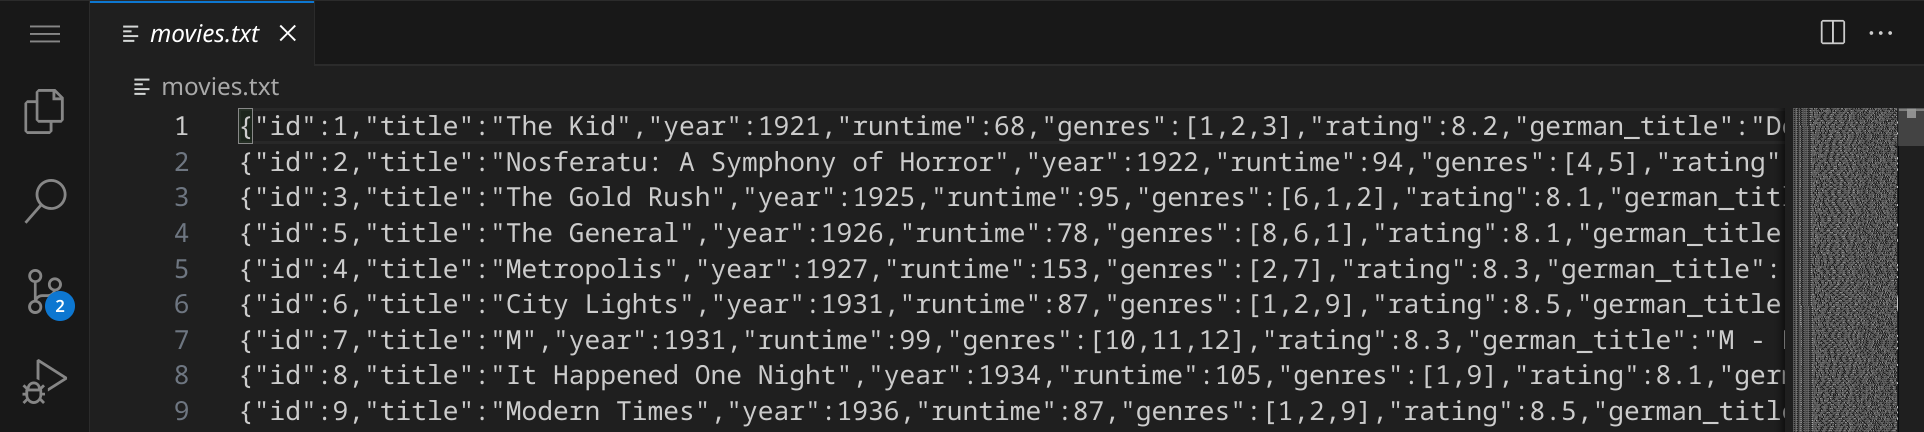Open the editor More Actions menu
This screenshot has width=1924, height=432.
[1881, 33]
